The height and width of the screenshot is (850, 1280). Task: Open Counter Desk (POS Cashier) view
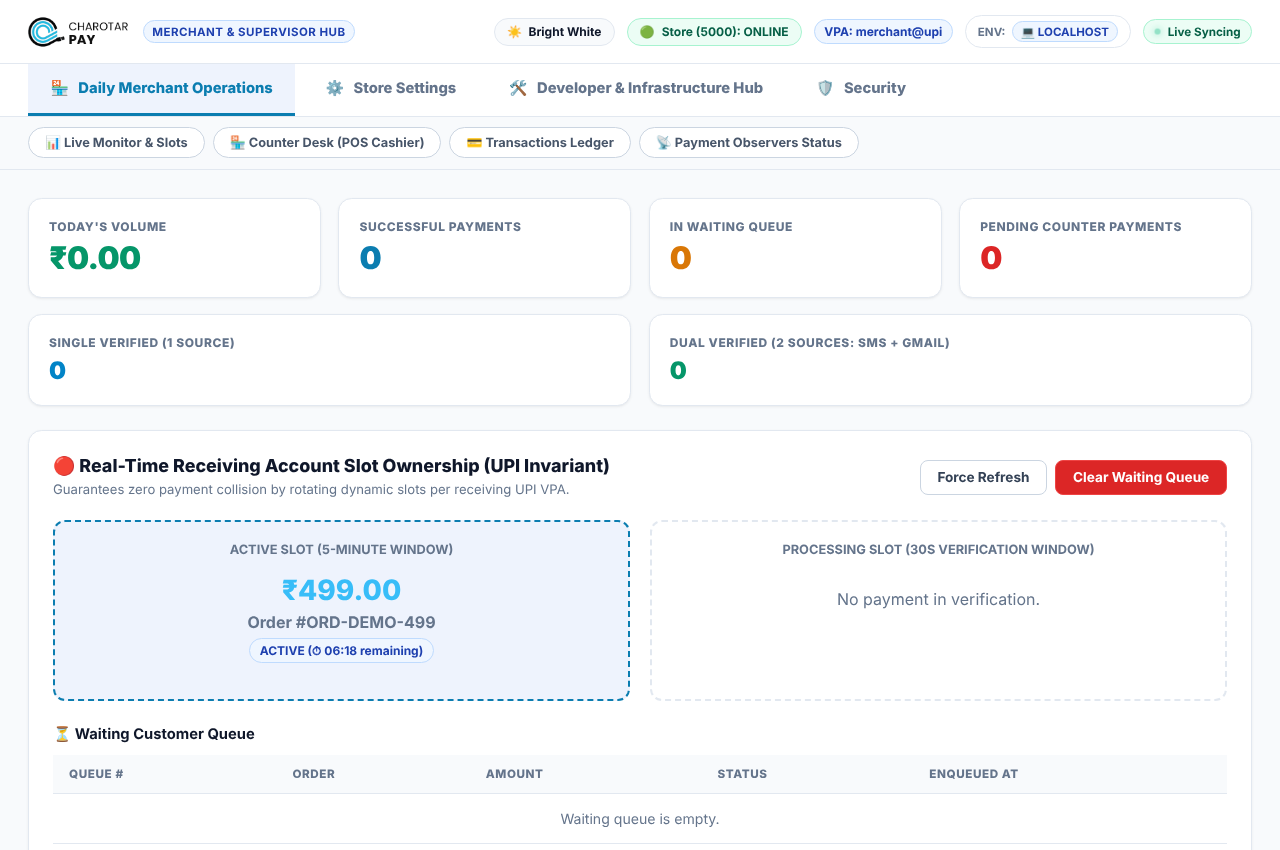[327, 143]
